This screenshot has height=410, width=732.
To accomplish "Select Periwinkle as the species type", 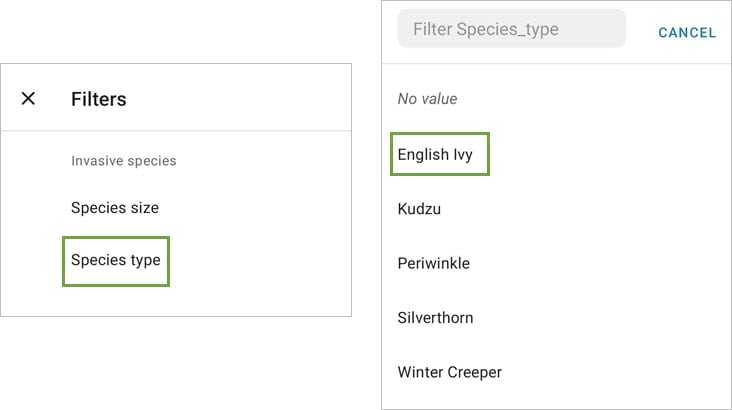I will (x=433, y=263).
